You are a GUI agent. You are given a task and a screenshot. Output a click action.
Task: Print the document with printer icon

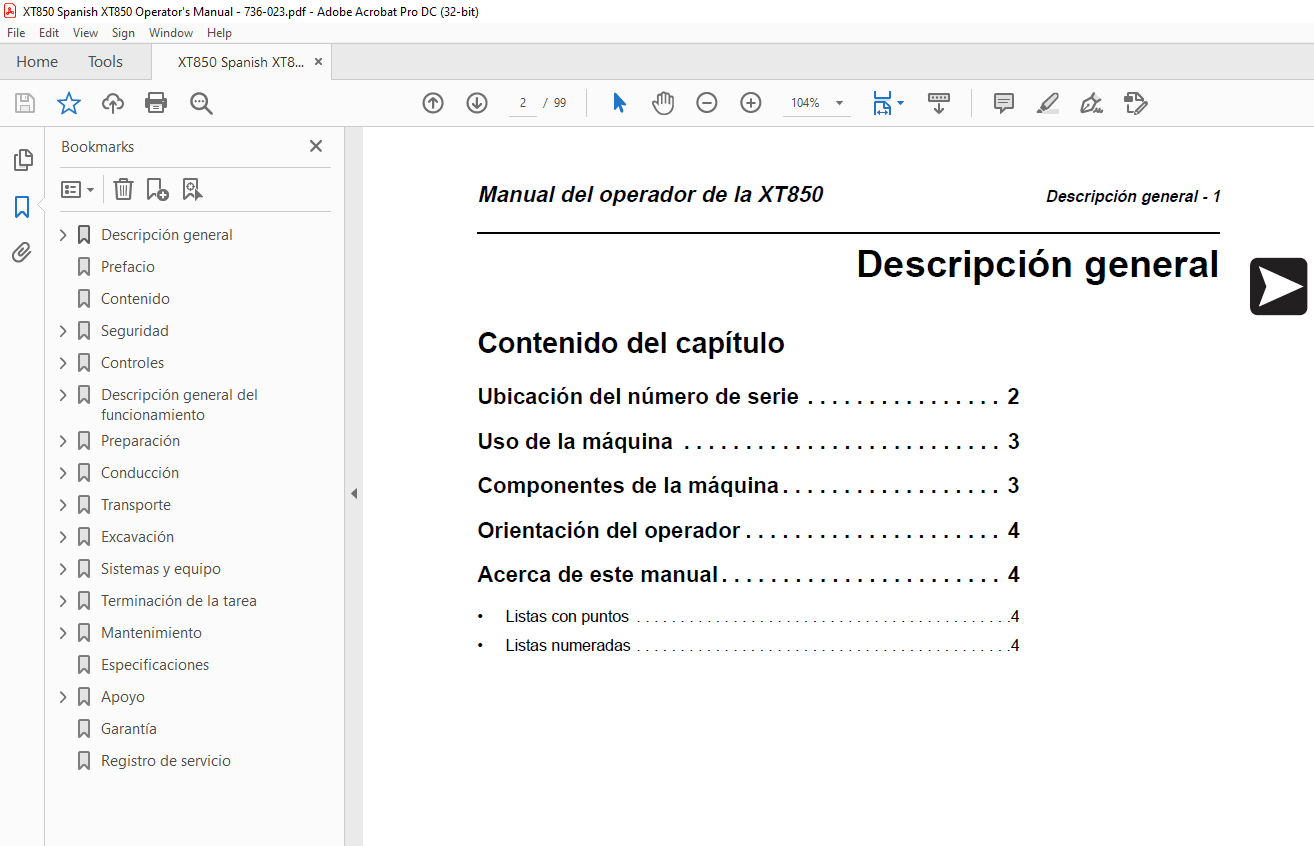(x=156, y=103)
